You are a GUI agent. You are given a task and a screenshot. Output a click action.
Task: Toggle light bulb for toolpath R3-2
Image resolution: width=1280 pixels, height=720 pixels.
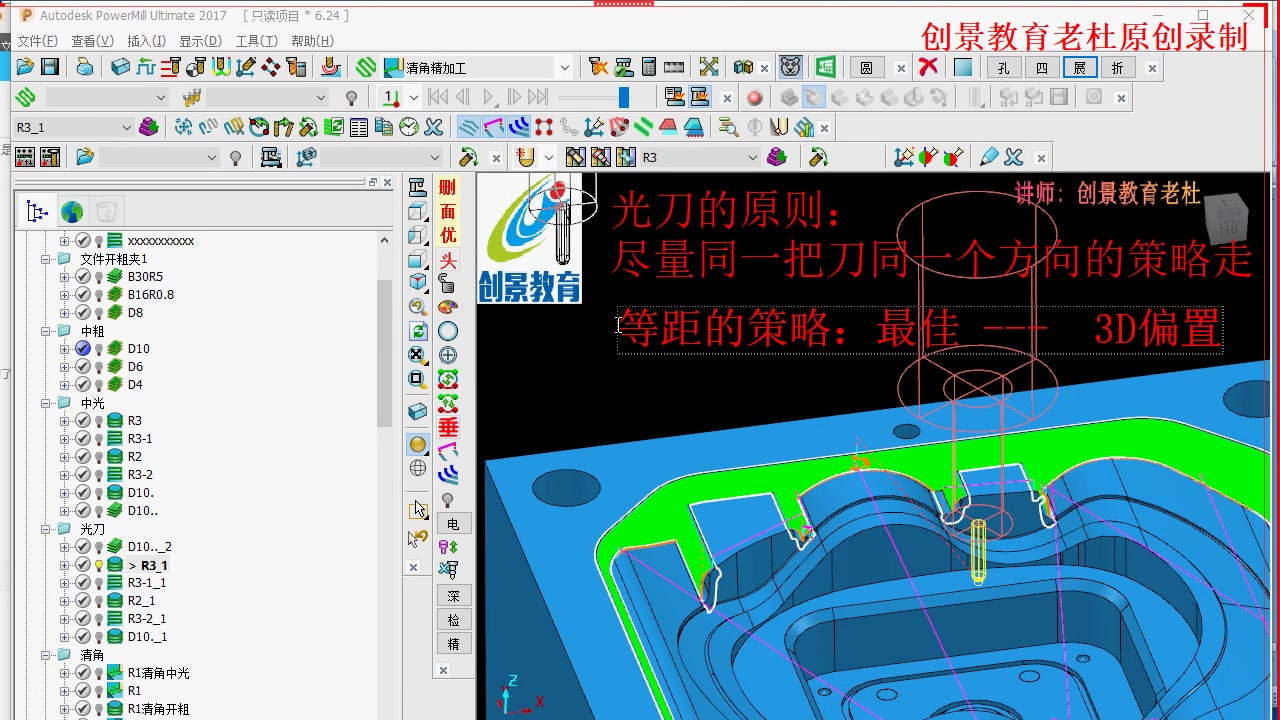pyautogui.click(x=99, y=474)
